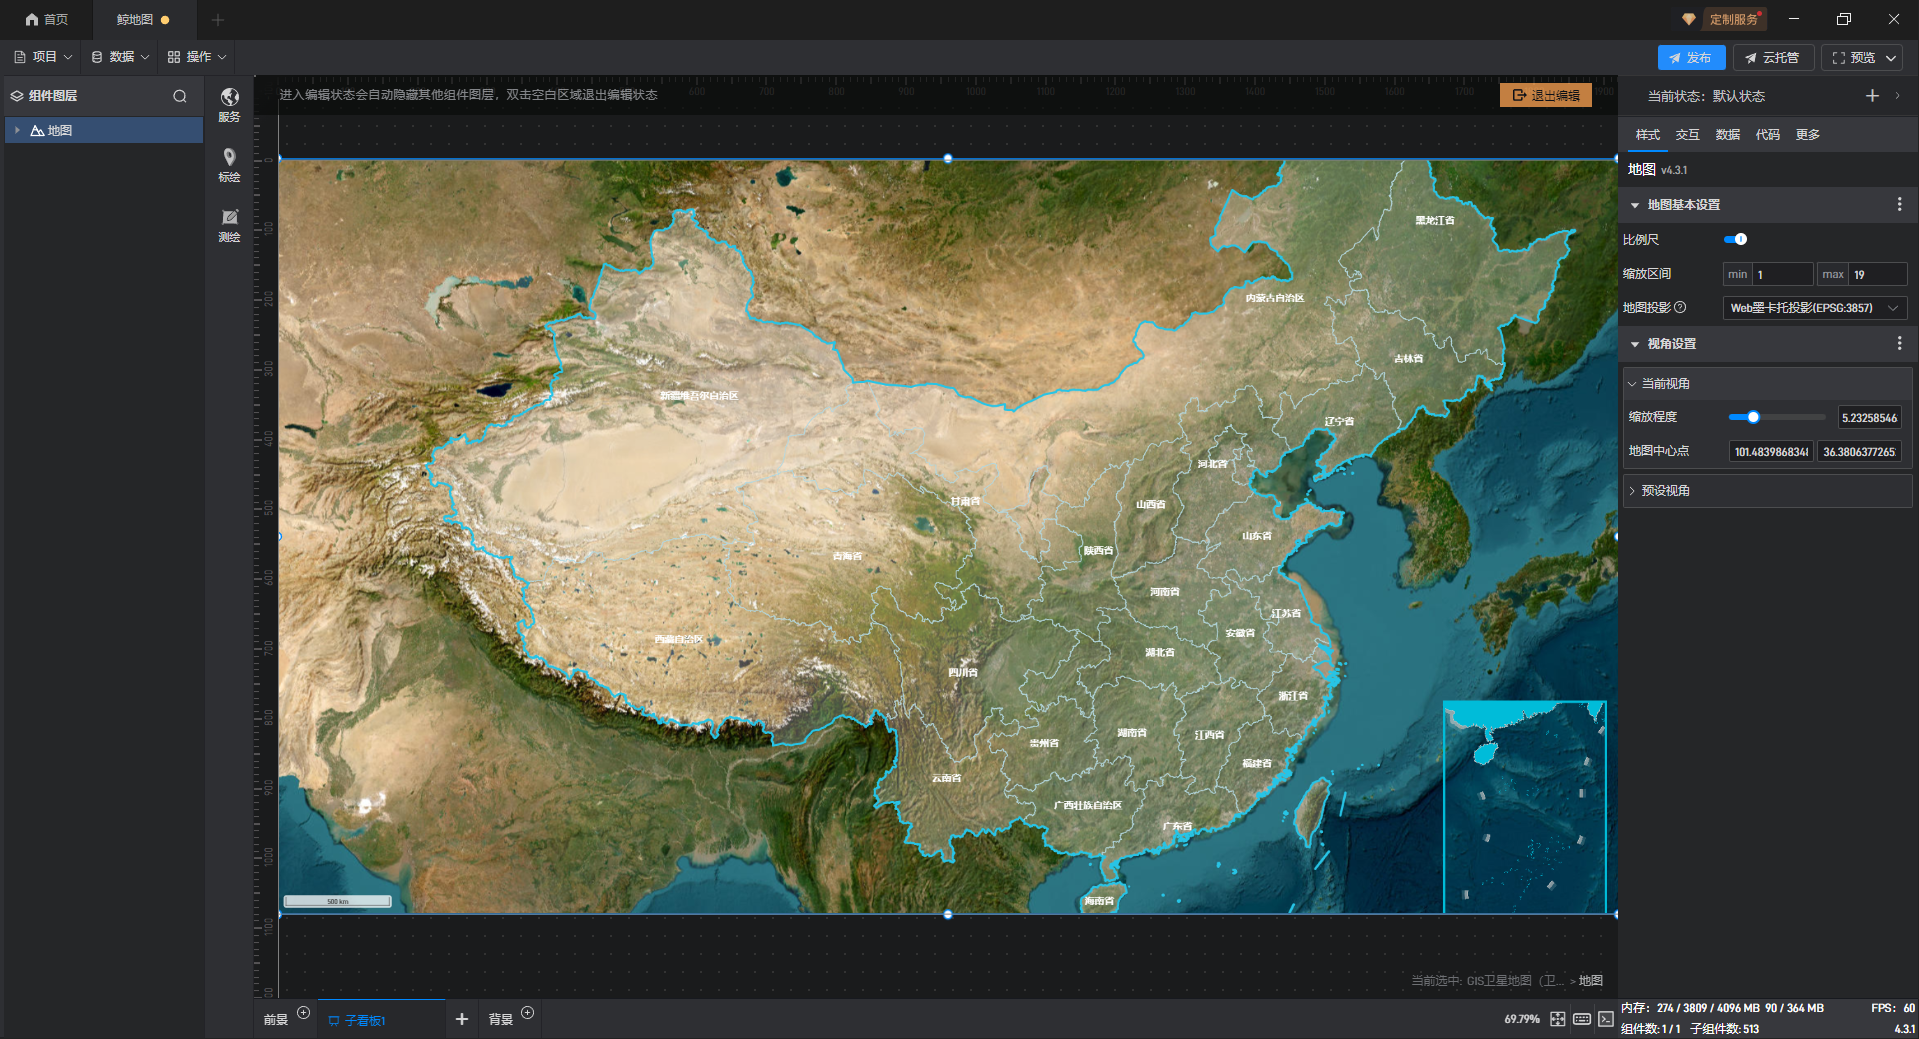Open the 定制服务 custom service link
Viewport: 1919px width, 1039px height.
pyautogui.click(x=1733, y=19)
